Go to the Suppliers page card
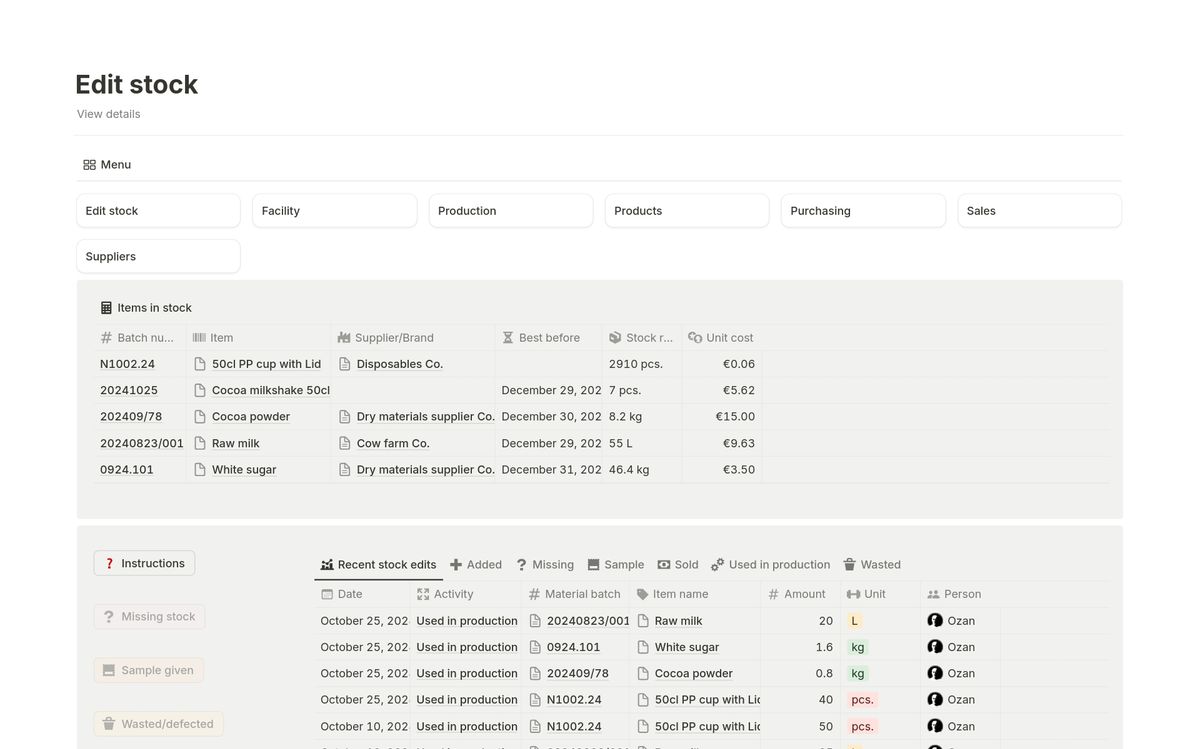The image size is (1200, 749). click(x=158, y=257)
